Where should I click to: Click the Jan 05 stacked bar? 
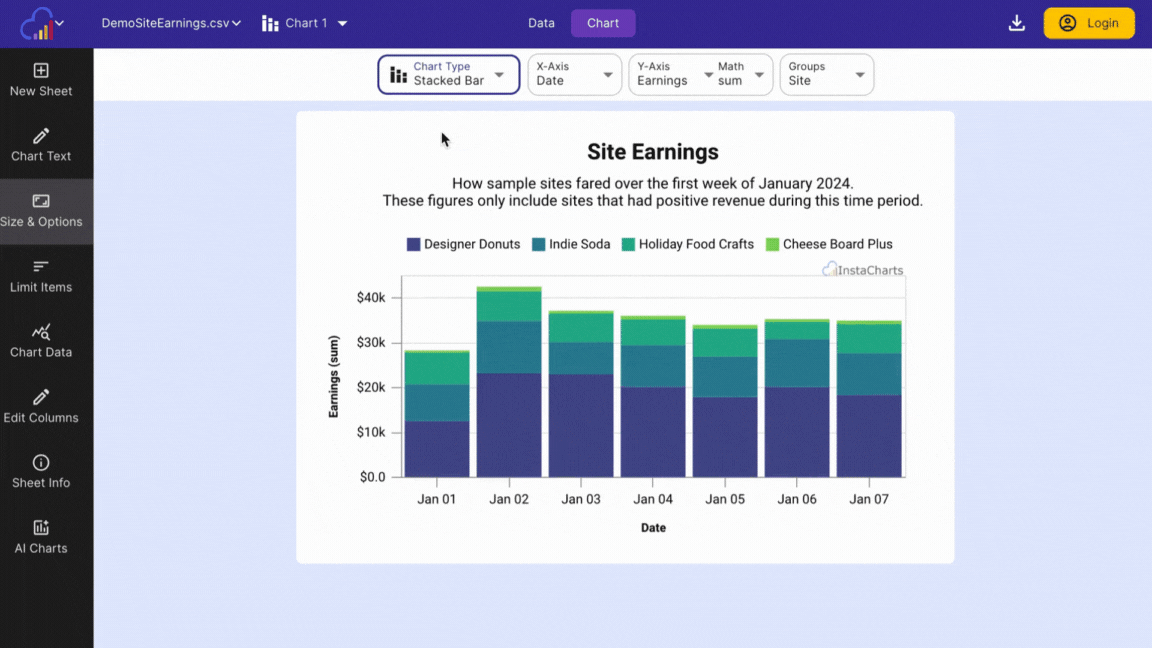click(725, 401)
